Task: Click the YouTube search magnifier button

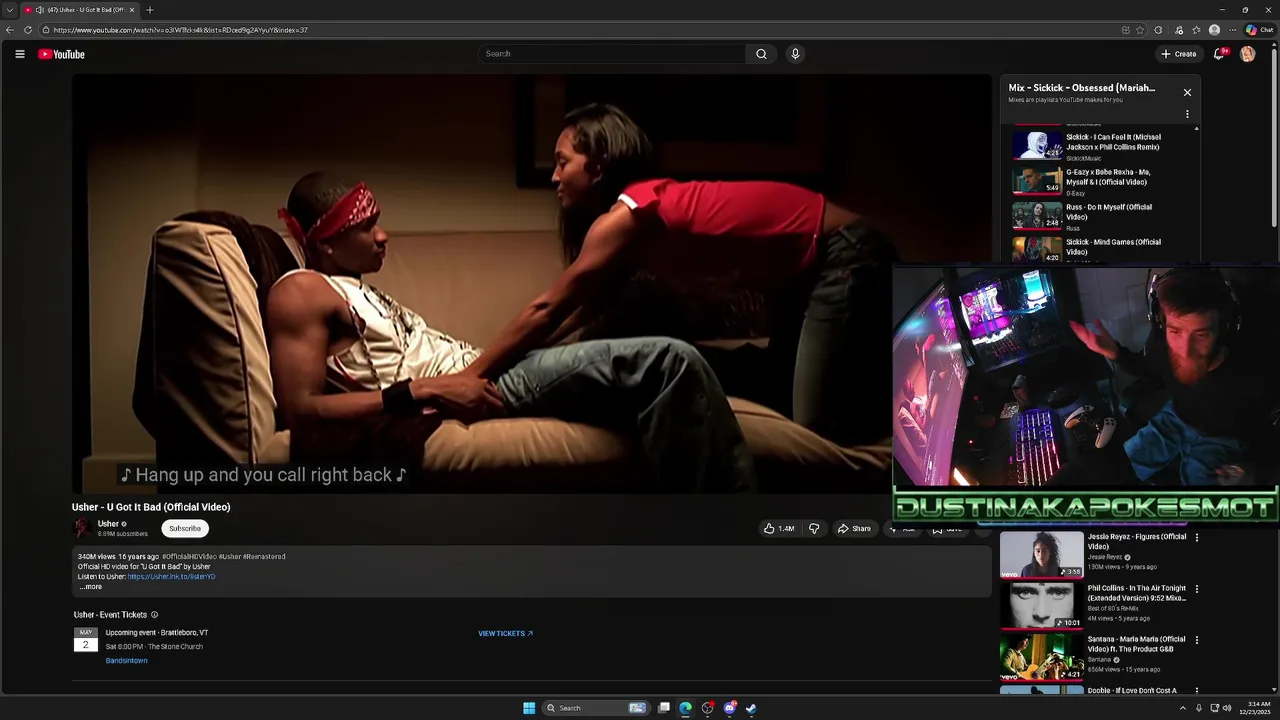Action: pos(761,54)
